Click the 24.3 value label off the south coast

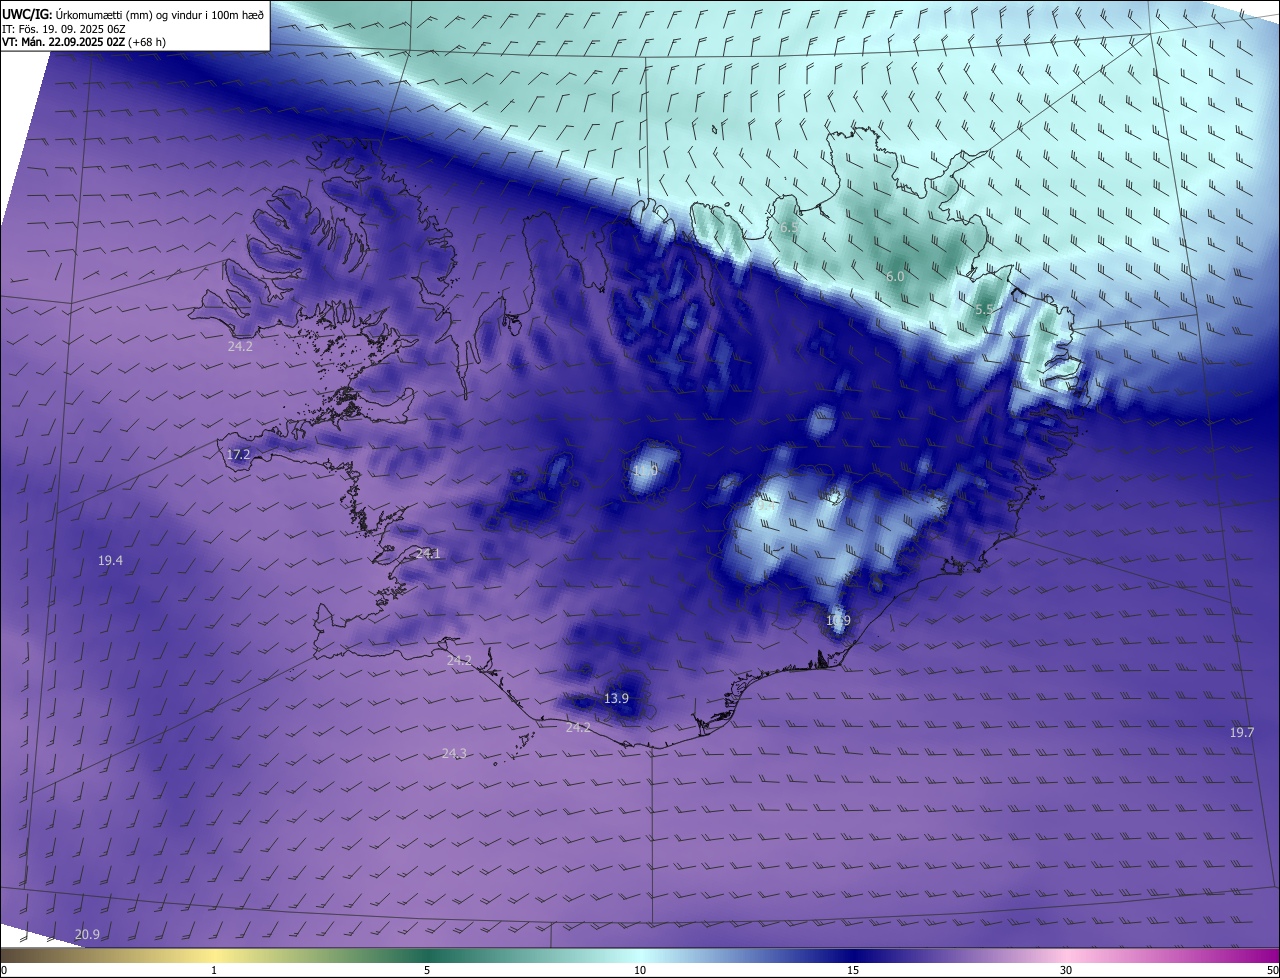click(454, 753)
